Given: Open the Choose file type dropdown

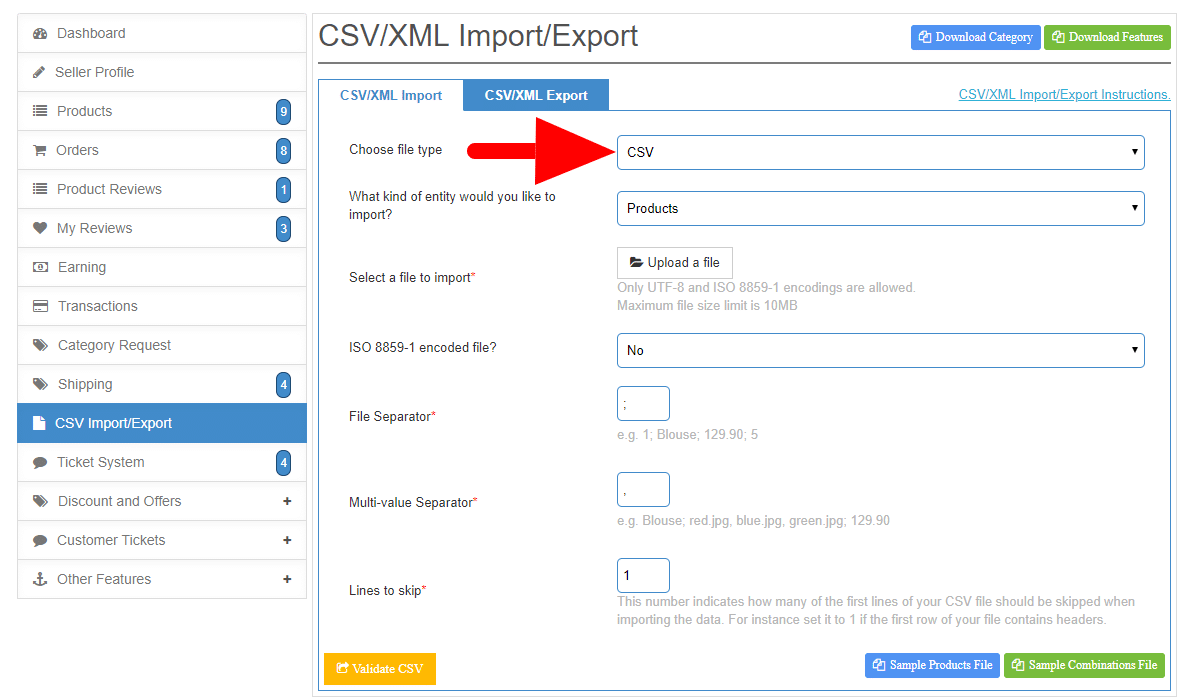Looking at the screenshot, I should click(880, 152).
